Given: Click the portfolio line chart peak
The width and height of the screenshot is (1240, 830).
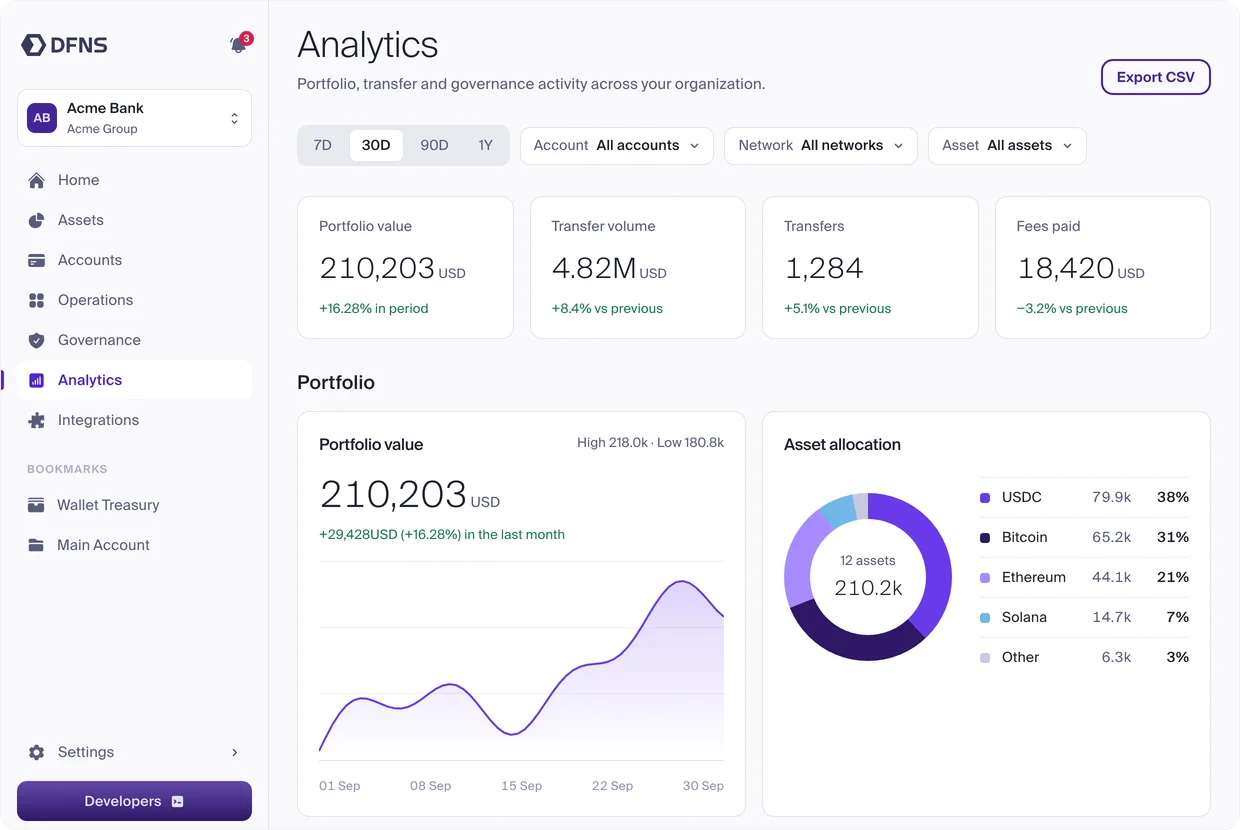Looking at the screenshot, I should click(683, 581).
